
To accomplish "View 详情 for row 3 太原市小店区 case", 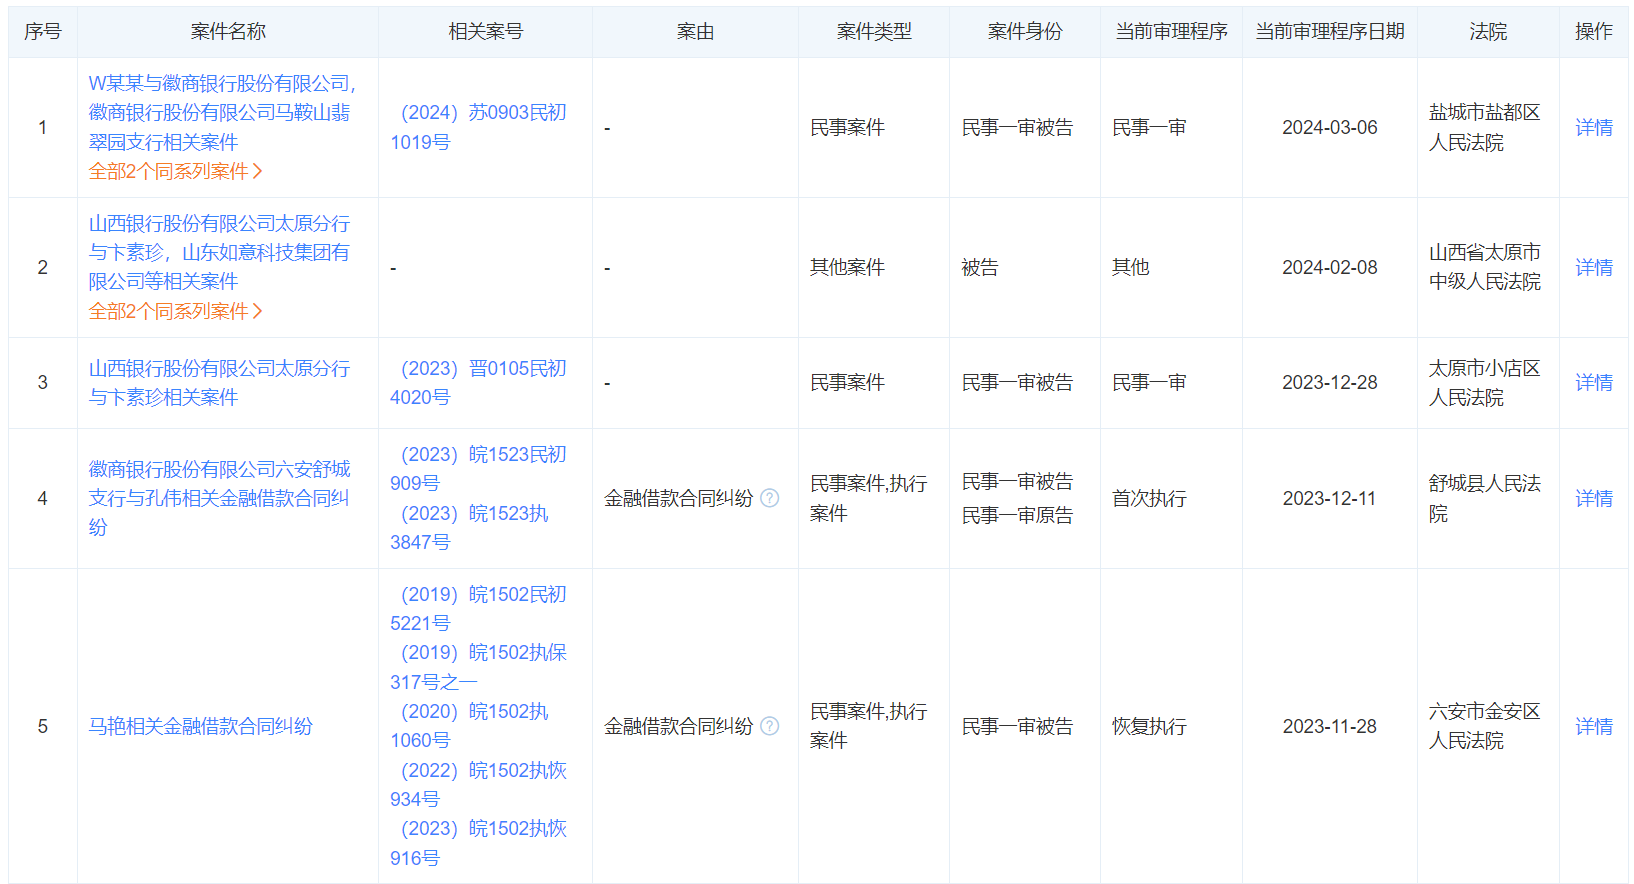I will [1594, 383].
